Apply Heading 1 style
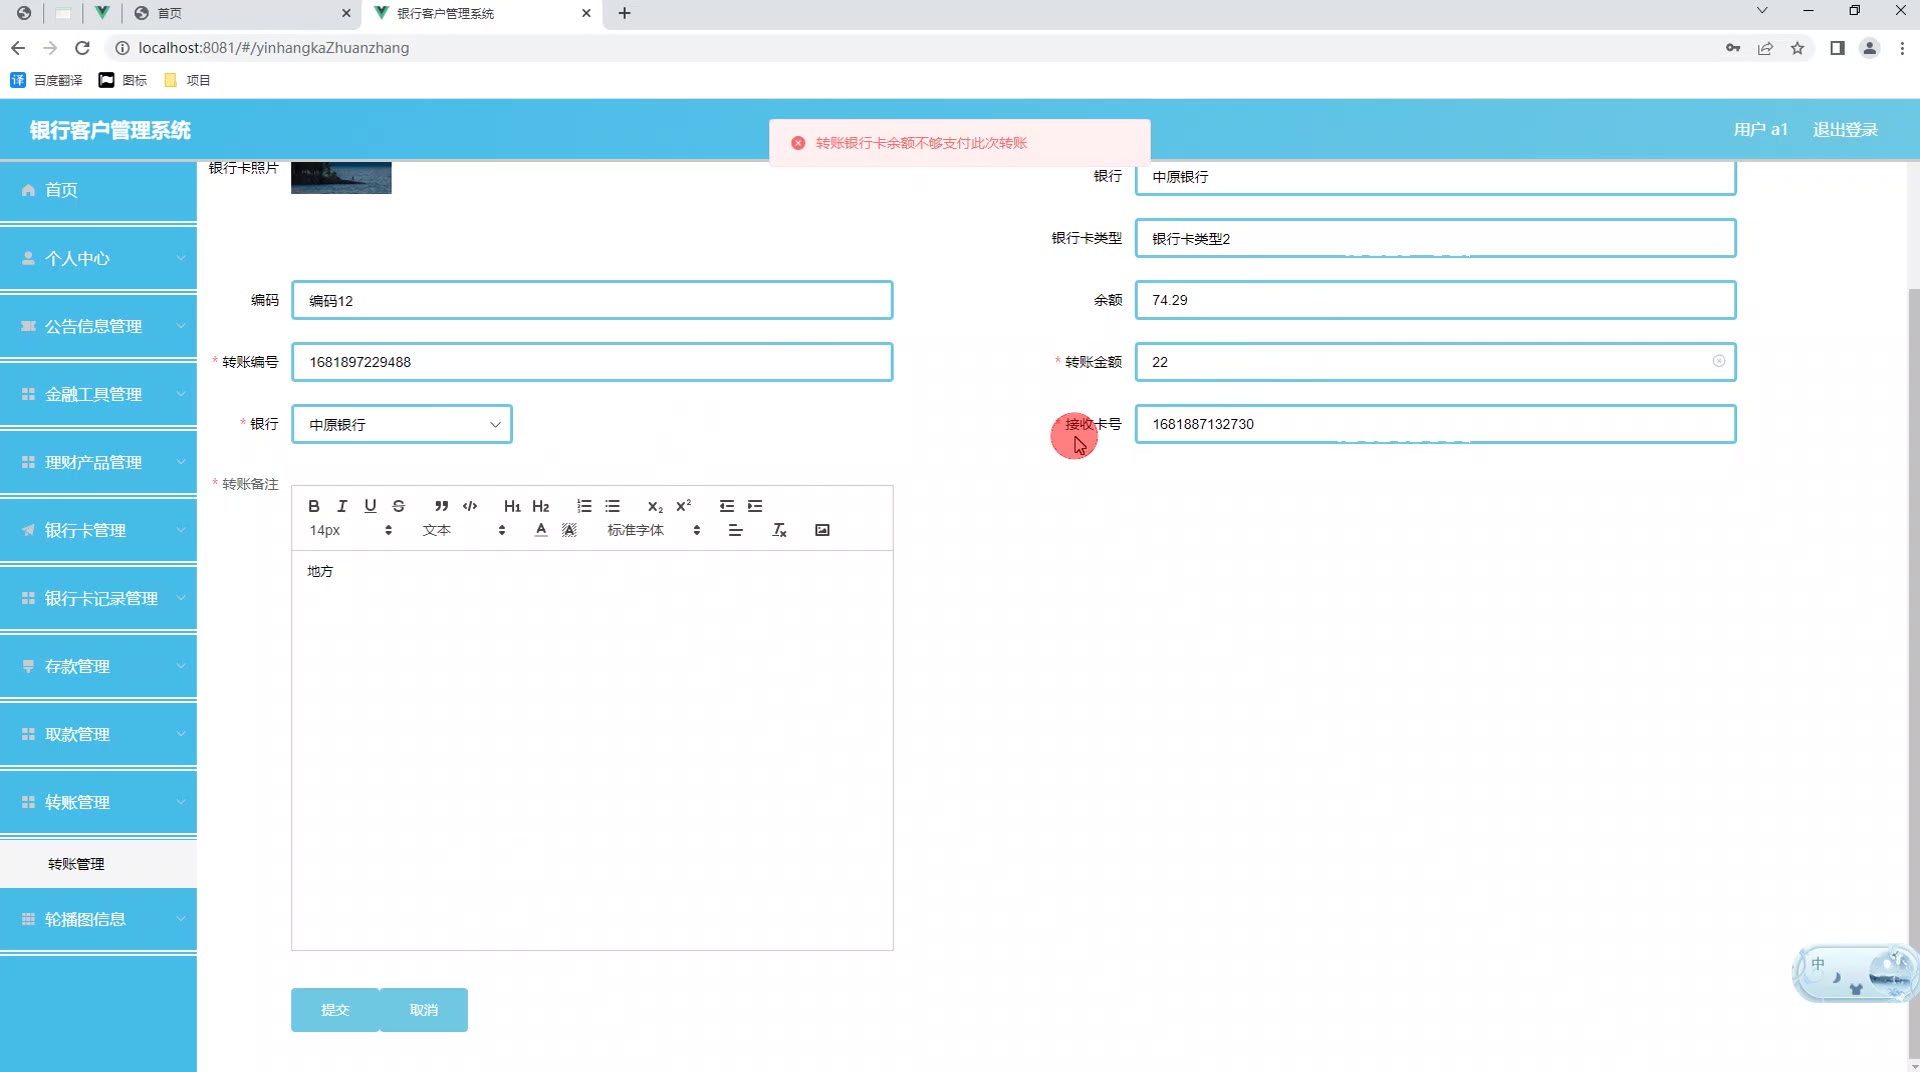1920x1072 pixels. (512, 506)
